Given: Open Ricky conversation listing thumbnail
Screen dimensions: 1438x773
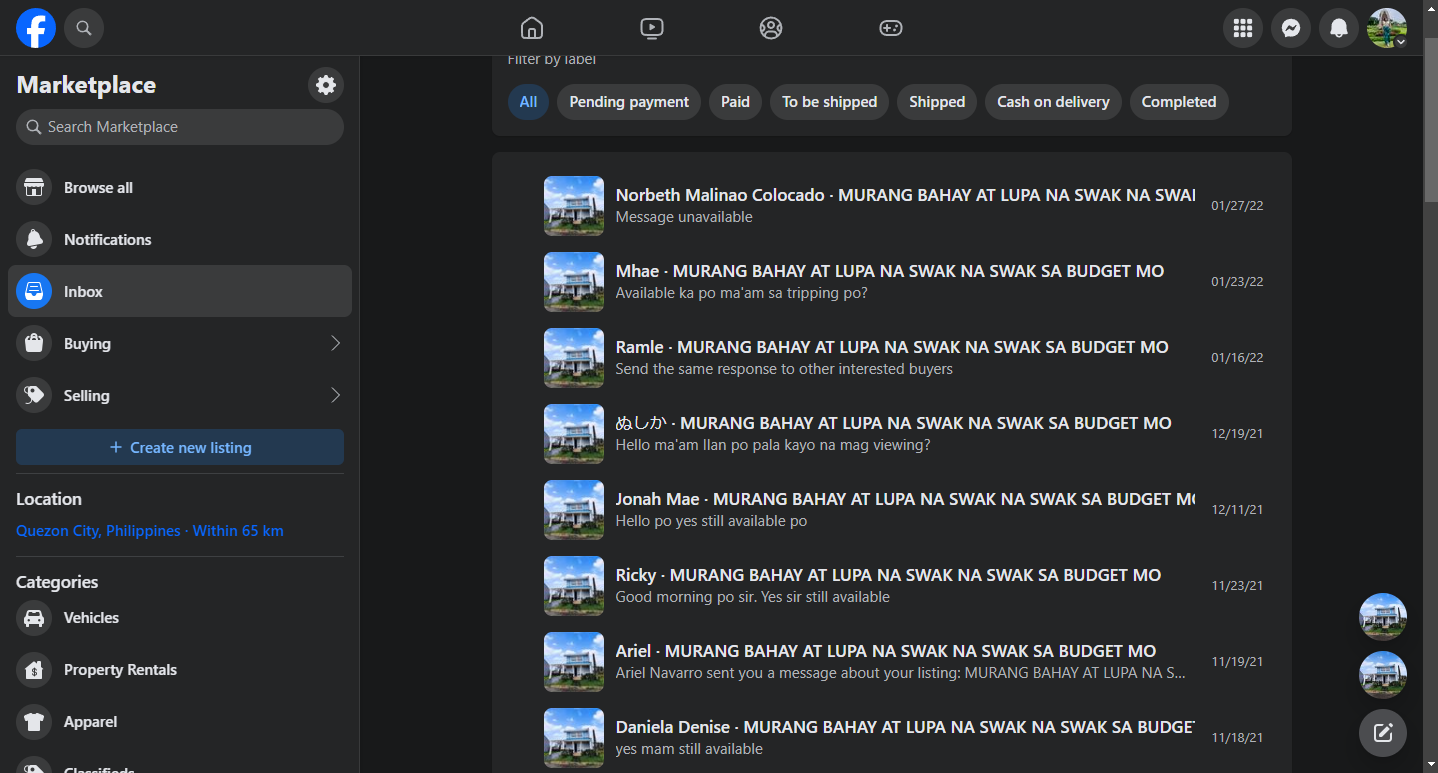Looking at the screenshot, I should point(574,586).
